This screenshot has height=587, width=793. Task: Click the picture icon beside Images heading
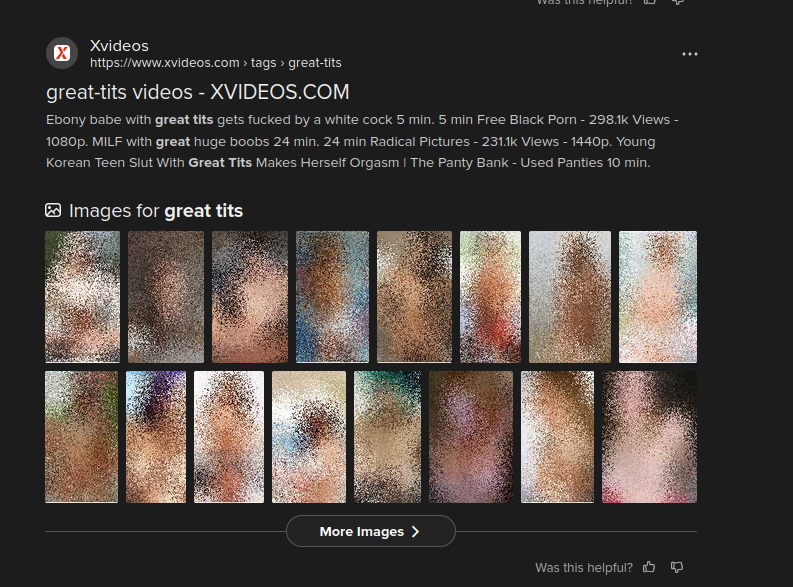[x=53, y=210]
